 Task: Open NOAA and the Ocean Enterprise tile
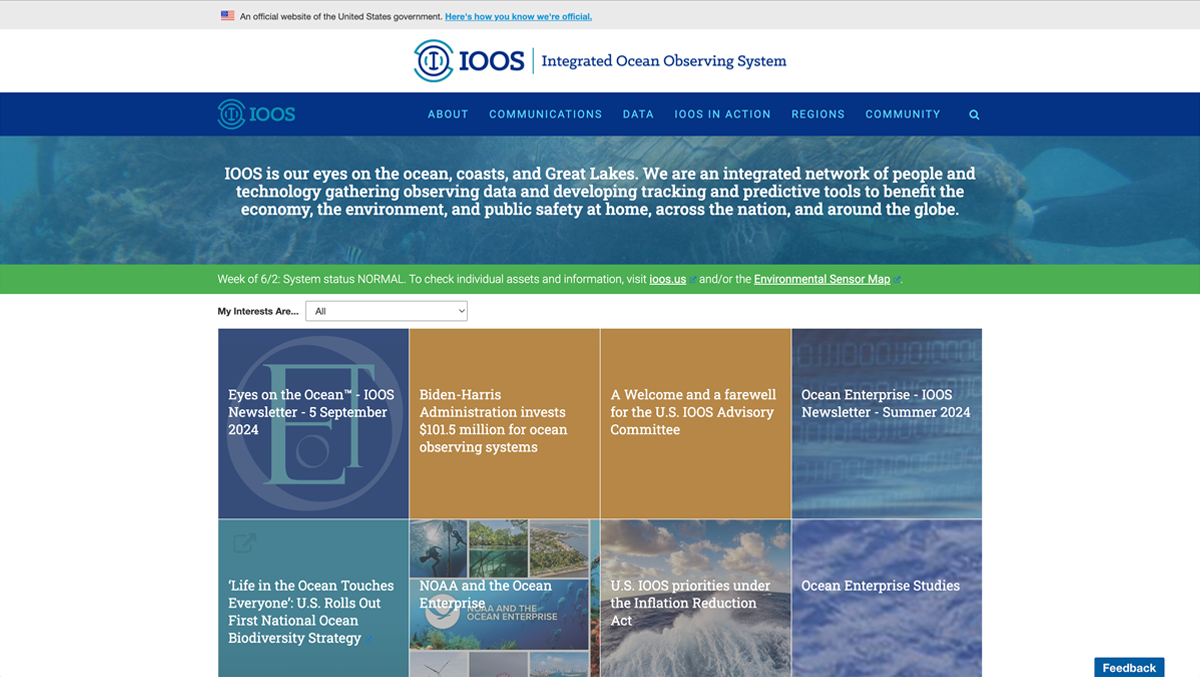pos(504,598)
